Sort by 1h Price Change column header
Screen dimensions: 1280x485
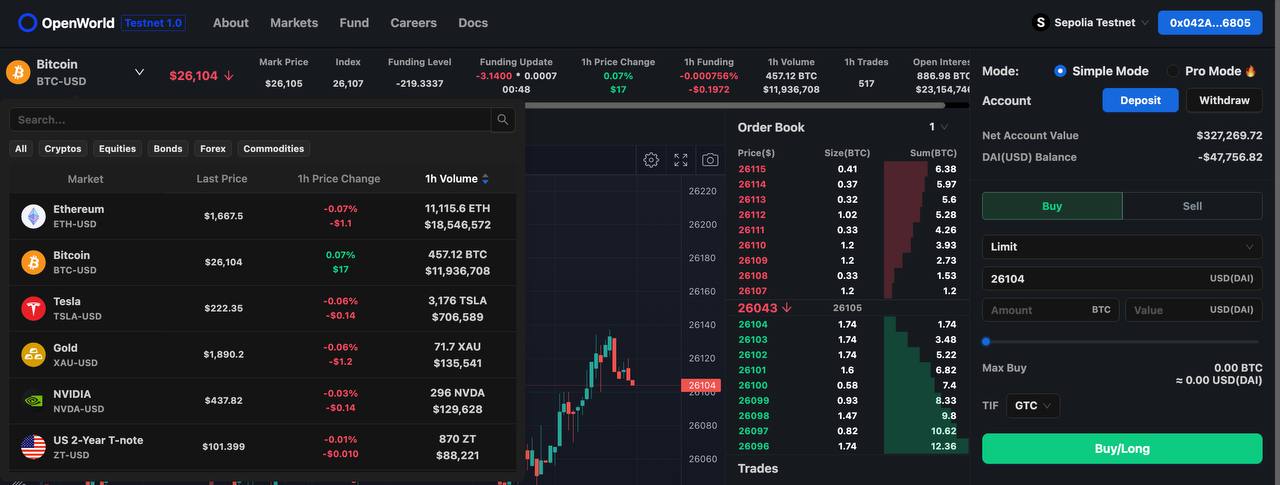(339, 179)
